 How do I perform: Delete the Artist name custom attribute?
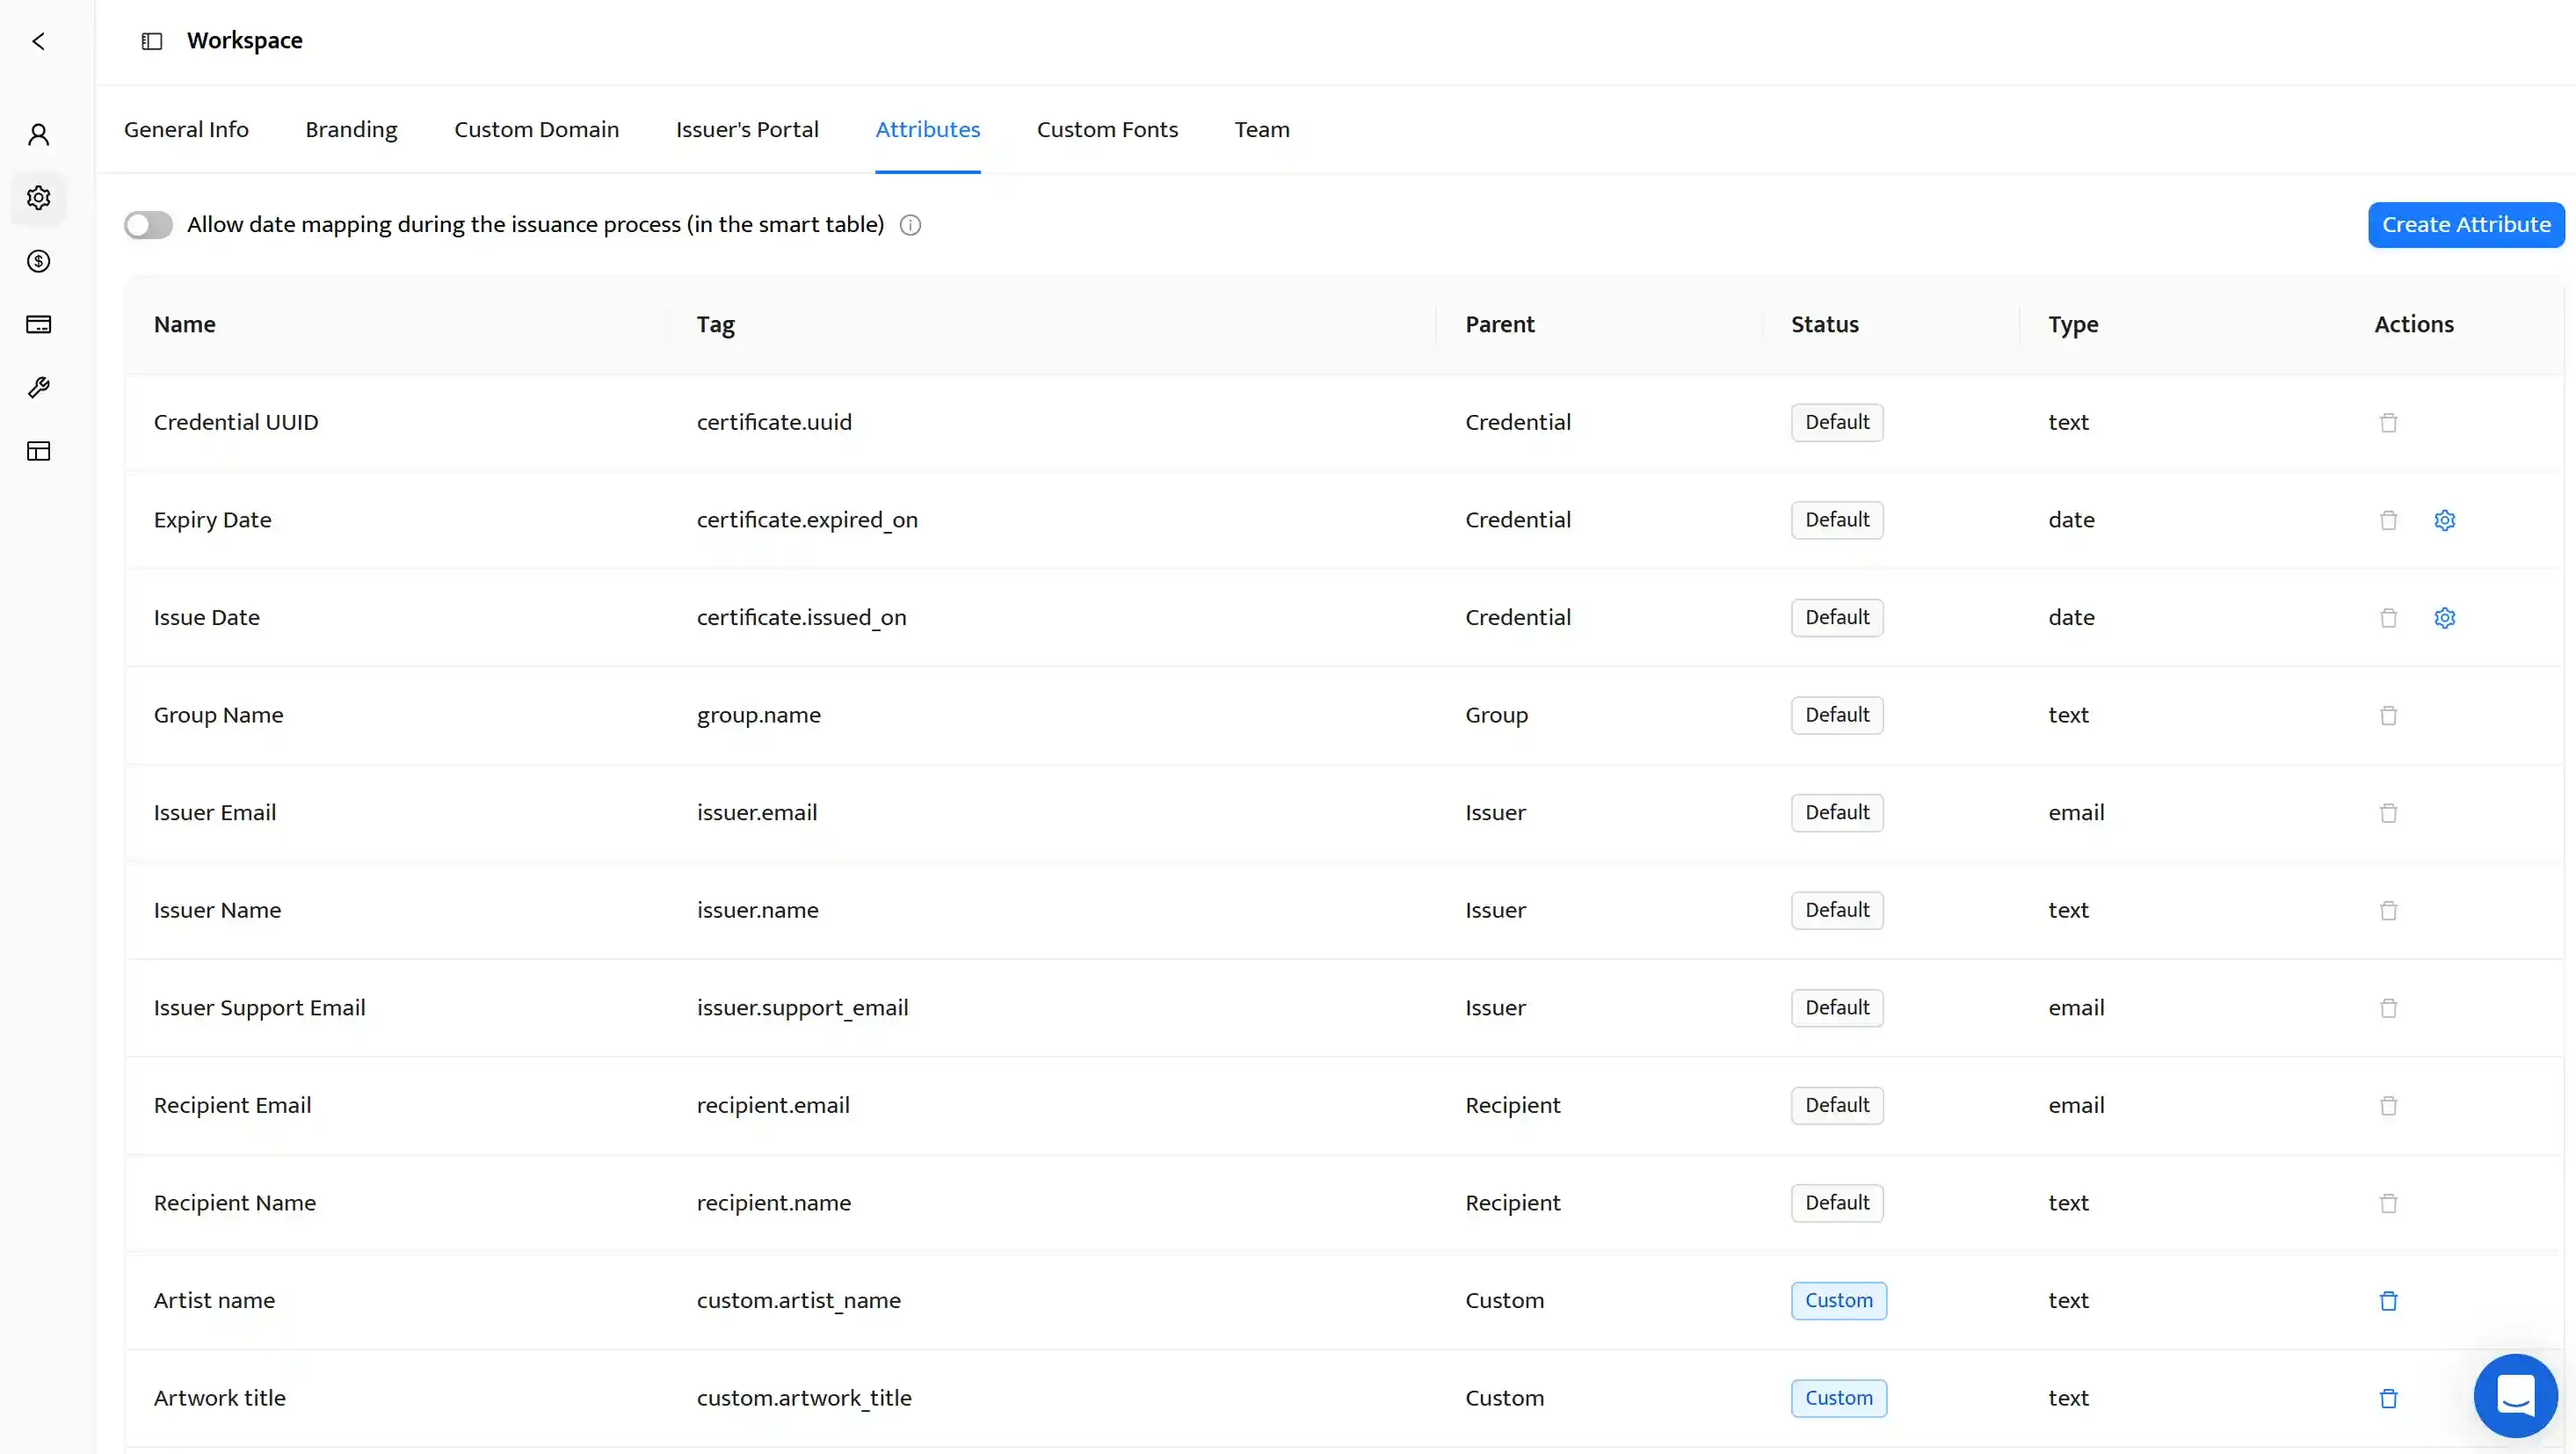click(x=2388, y=1301)
